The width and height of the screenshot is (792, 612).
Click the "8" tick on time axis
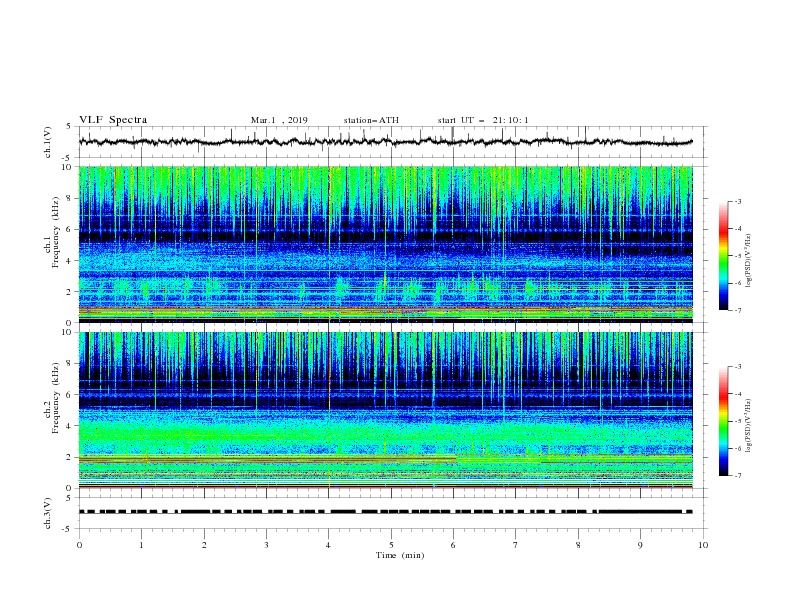[x=578, y=545]
